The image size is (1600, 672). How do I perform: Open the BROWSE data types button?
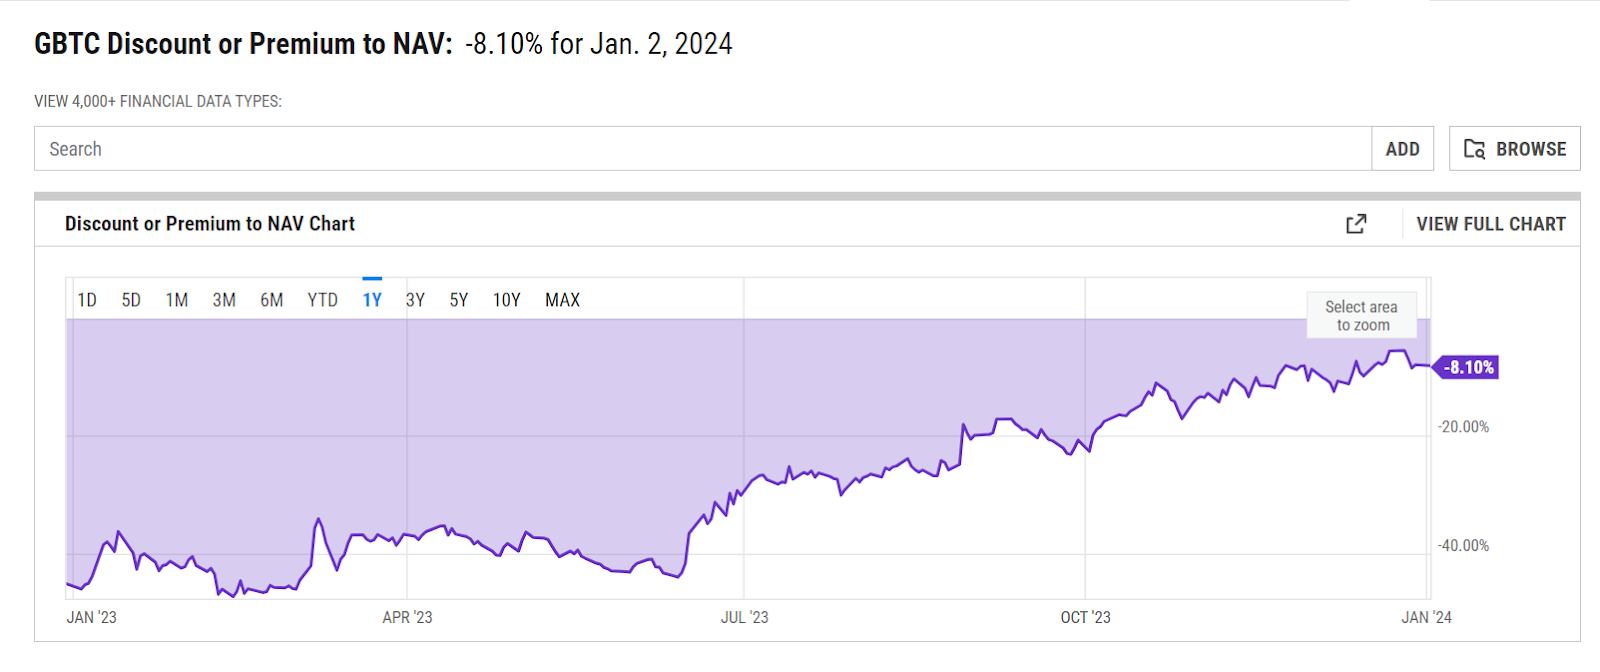1514,149
